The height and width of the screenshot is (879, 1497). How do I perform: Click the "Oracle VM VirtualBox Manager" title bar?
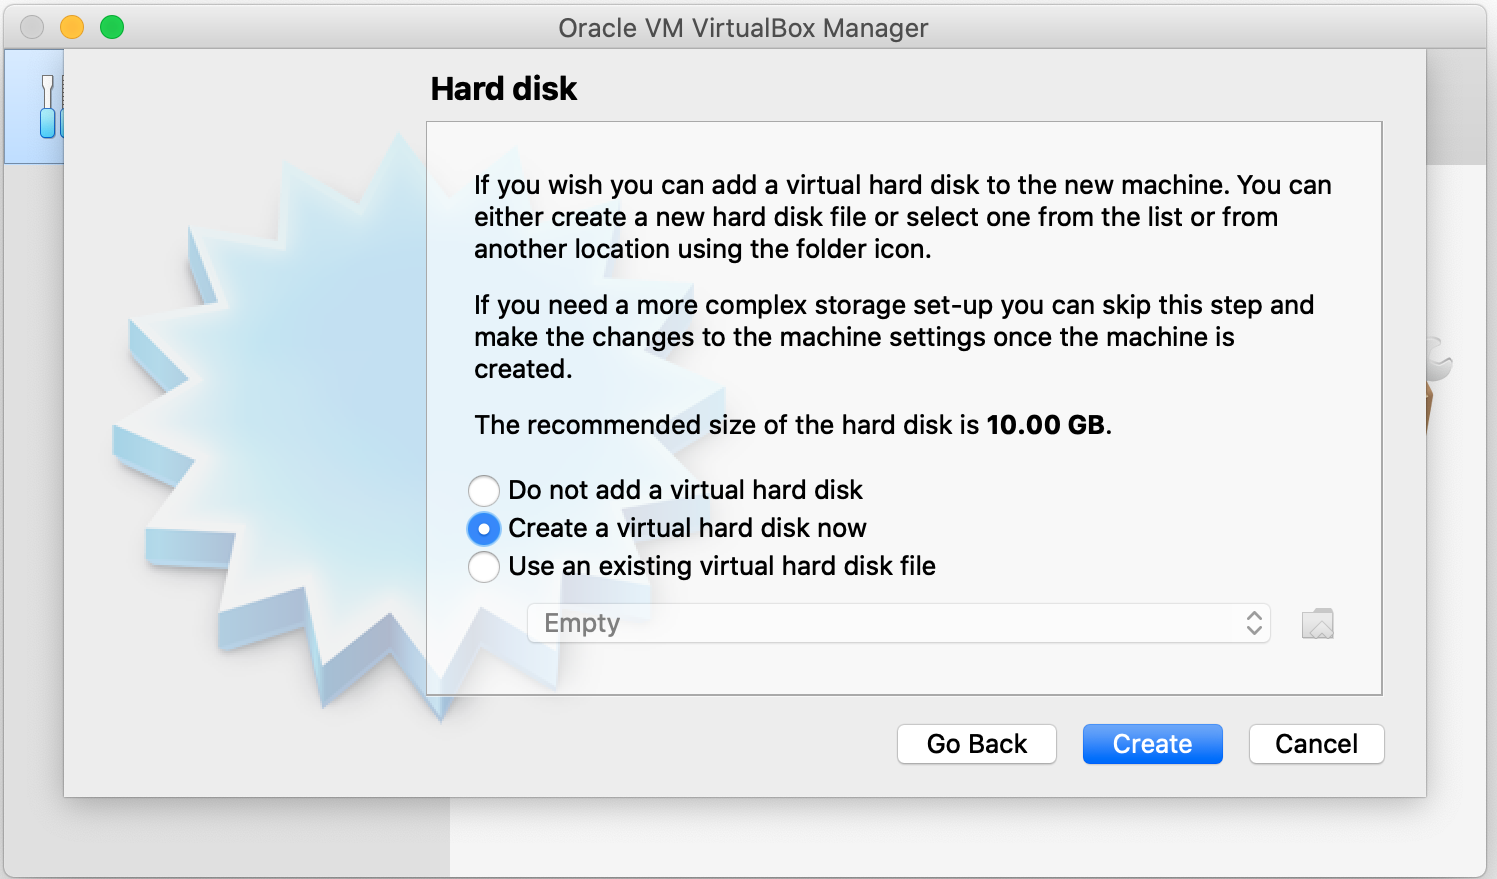pyautogui.click(x=743, y=28)
